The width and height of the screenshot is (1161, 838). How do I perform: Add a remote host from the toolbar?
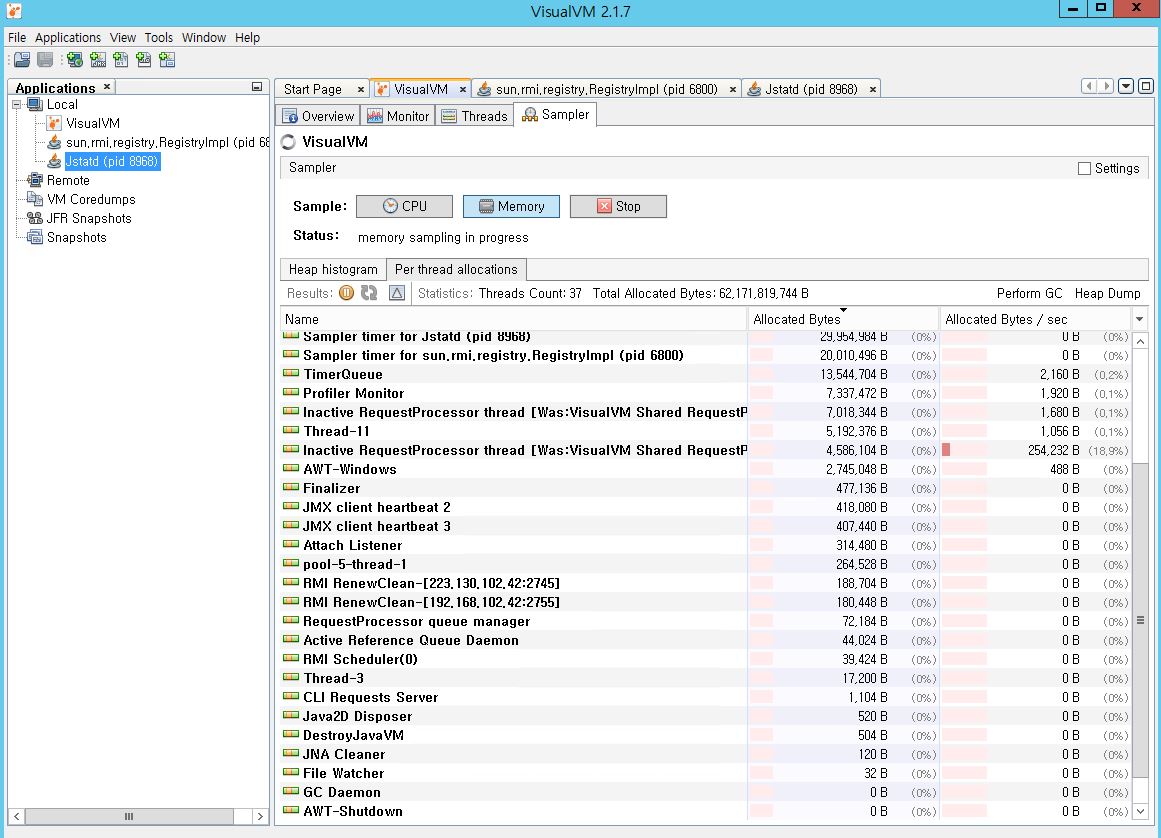[74, 60]
